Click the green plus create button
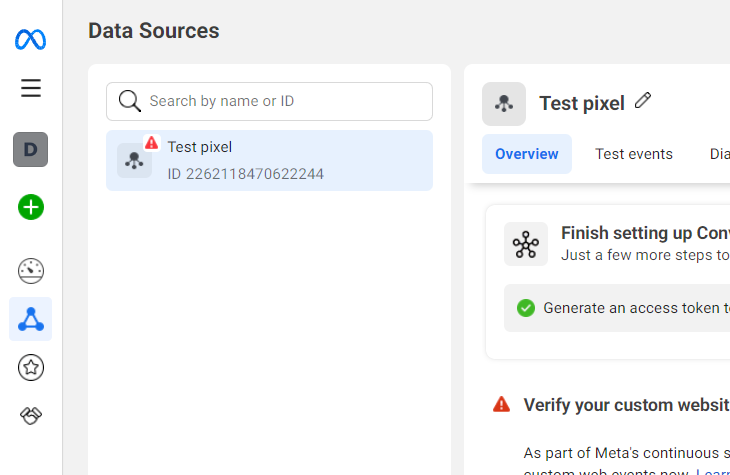730x475 pixels. [x=31, y=207]
